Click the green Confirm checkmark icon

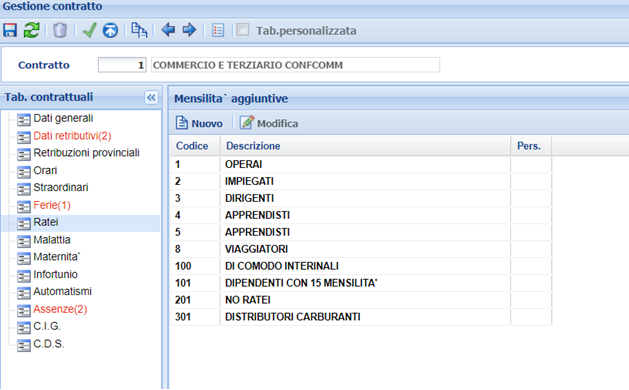tap(89, 30)
